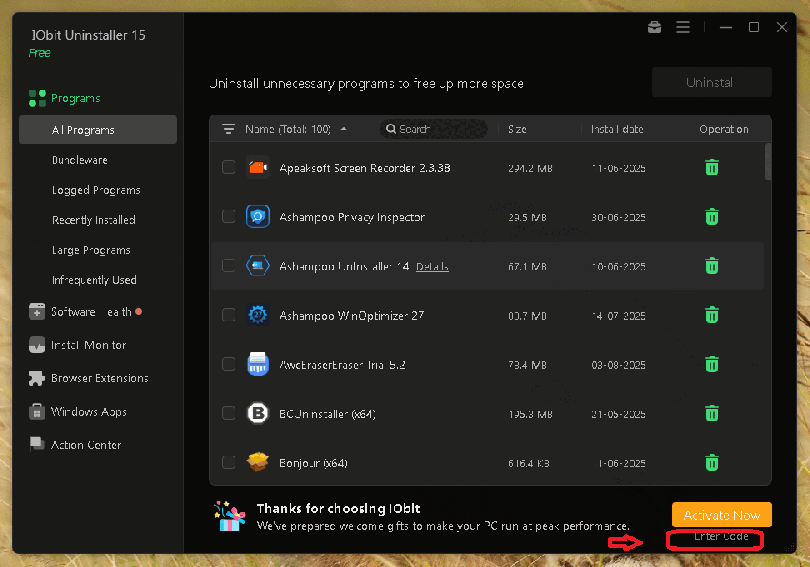Screen dimensions: 810x567
Task: Check the Apeaksoft Screen Recorder checkbox
Action: [228, 167]
